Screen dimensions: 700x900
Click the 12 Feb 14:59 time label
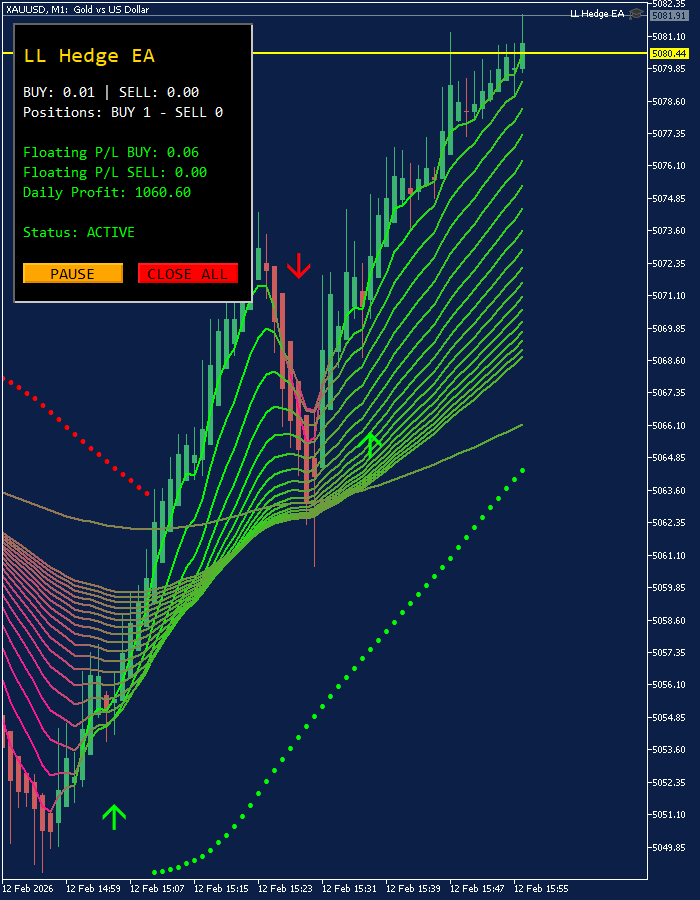92,889
